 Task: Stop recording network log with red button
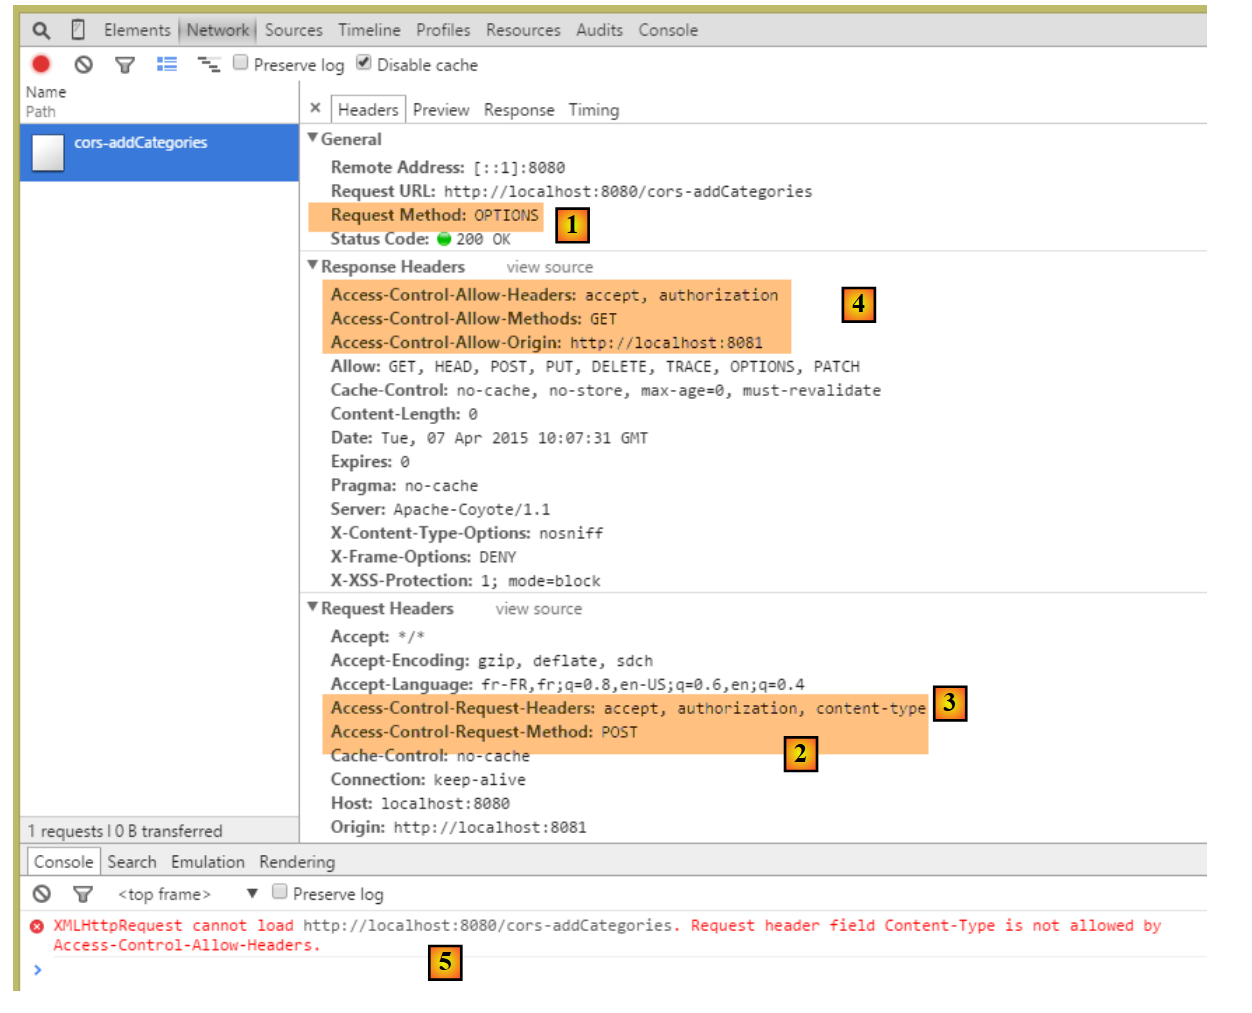(x=41, y=64)
